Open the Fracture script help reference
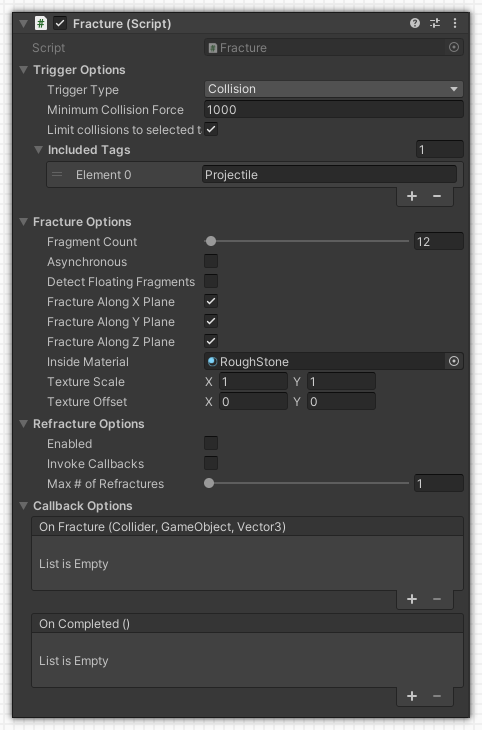The width and height of the screenshot is (482, 730). pyautogui.click(x=414, y=23)
